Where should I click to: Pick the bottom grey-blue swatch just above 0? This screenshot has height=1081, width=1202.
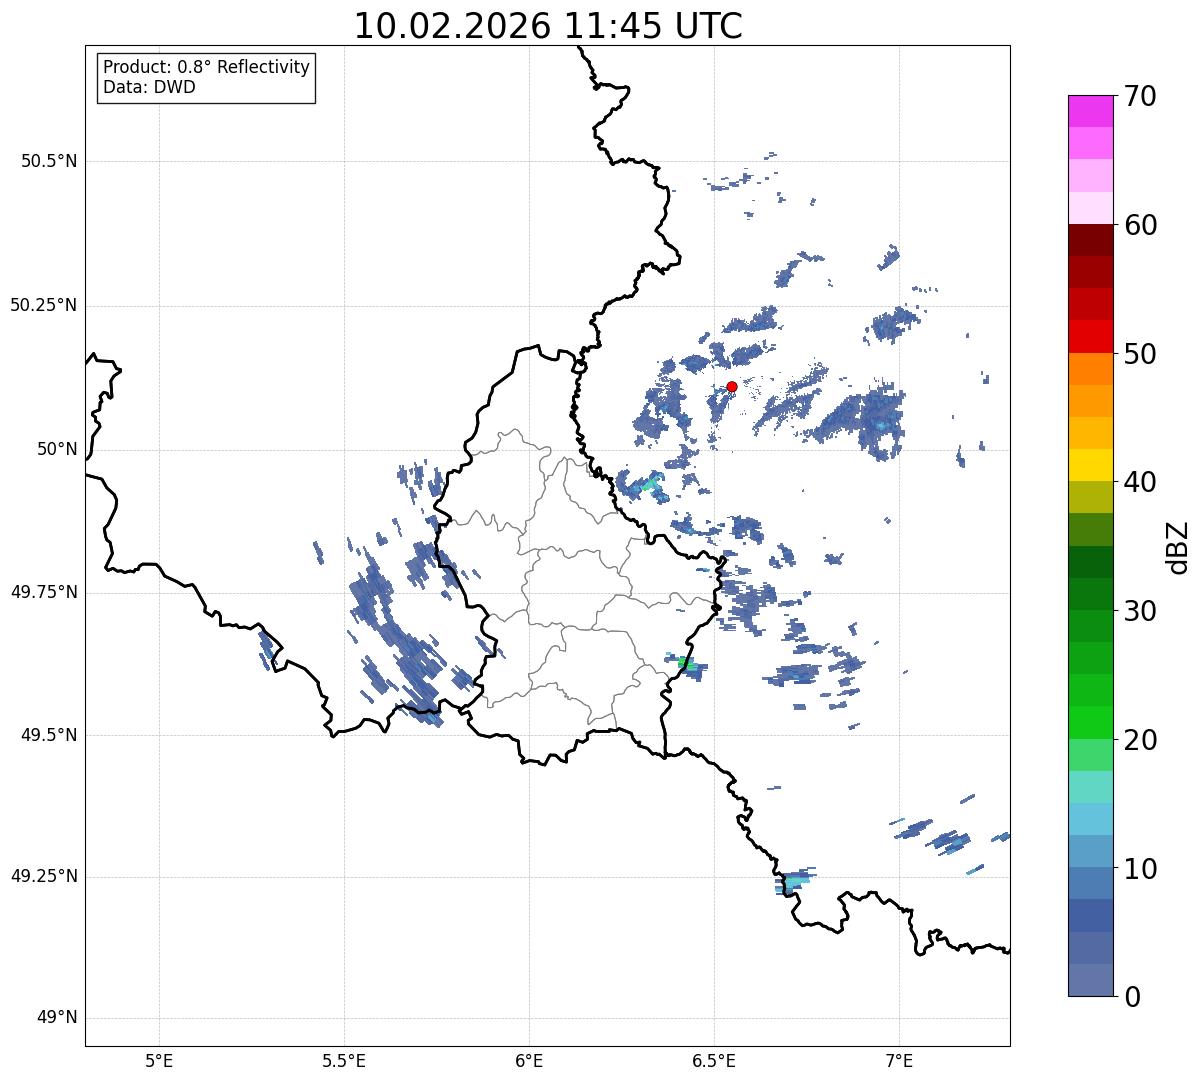point(1090,980)
